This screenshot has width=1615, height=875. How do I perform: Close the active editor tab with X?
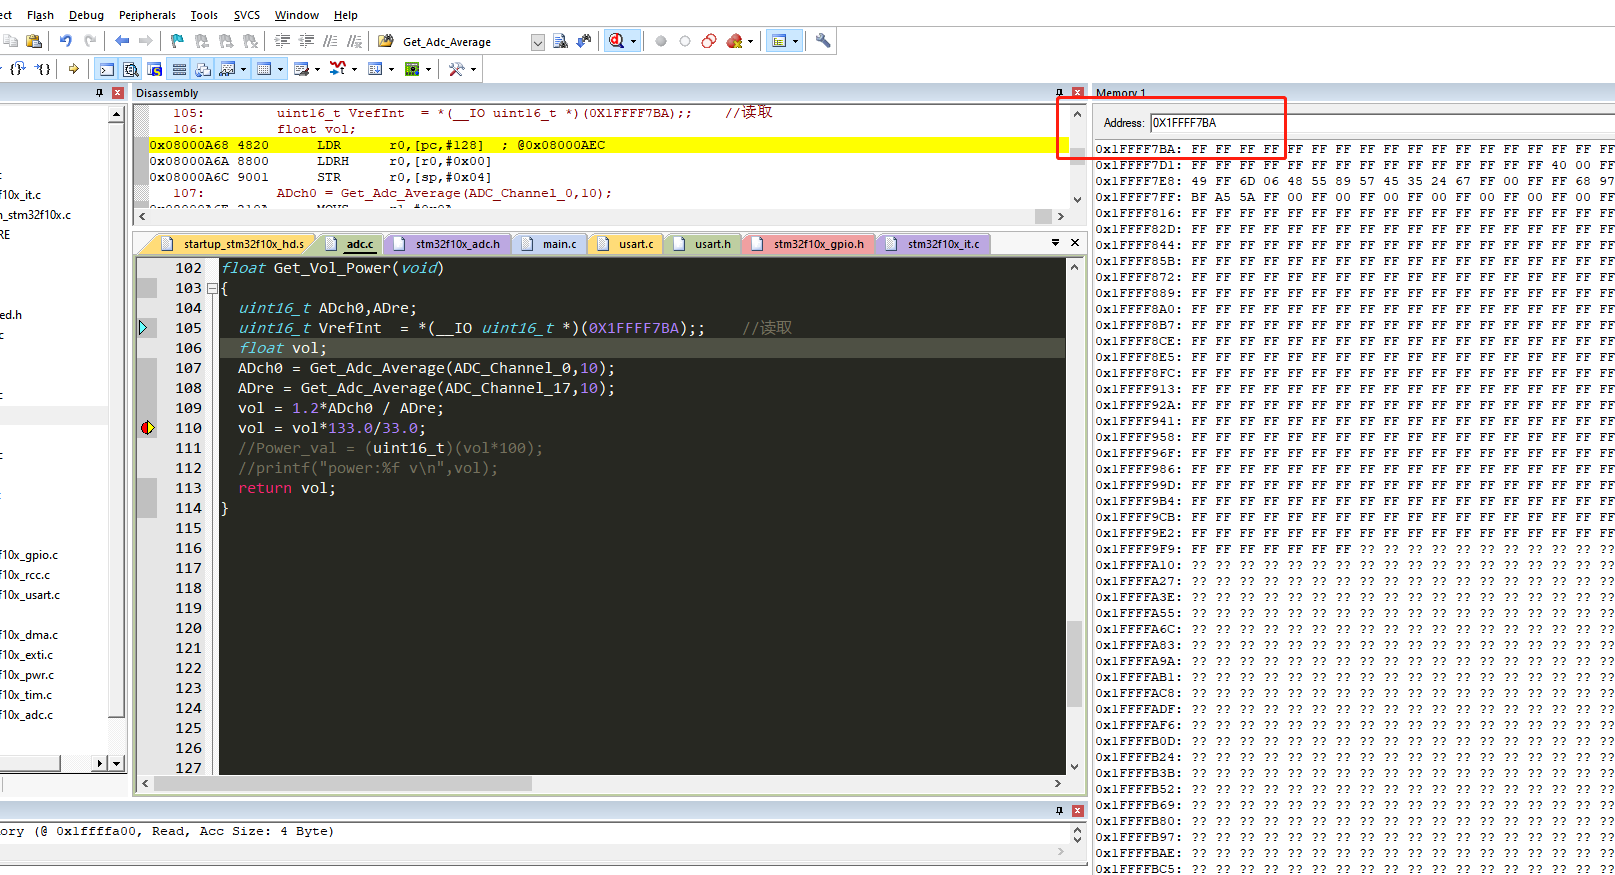pos(1075,243)
